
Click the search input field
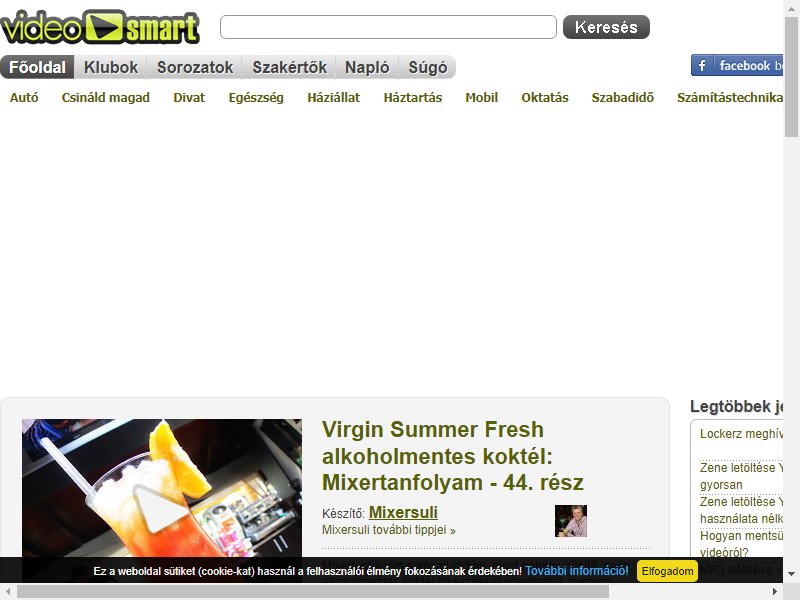pyautogui.click(x=388, y=27)
